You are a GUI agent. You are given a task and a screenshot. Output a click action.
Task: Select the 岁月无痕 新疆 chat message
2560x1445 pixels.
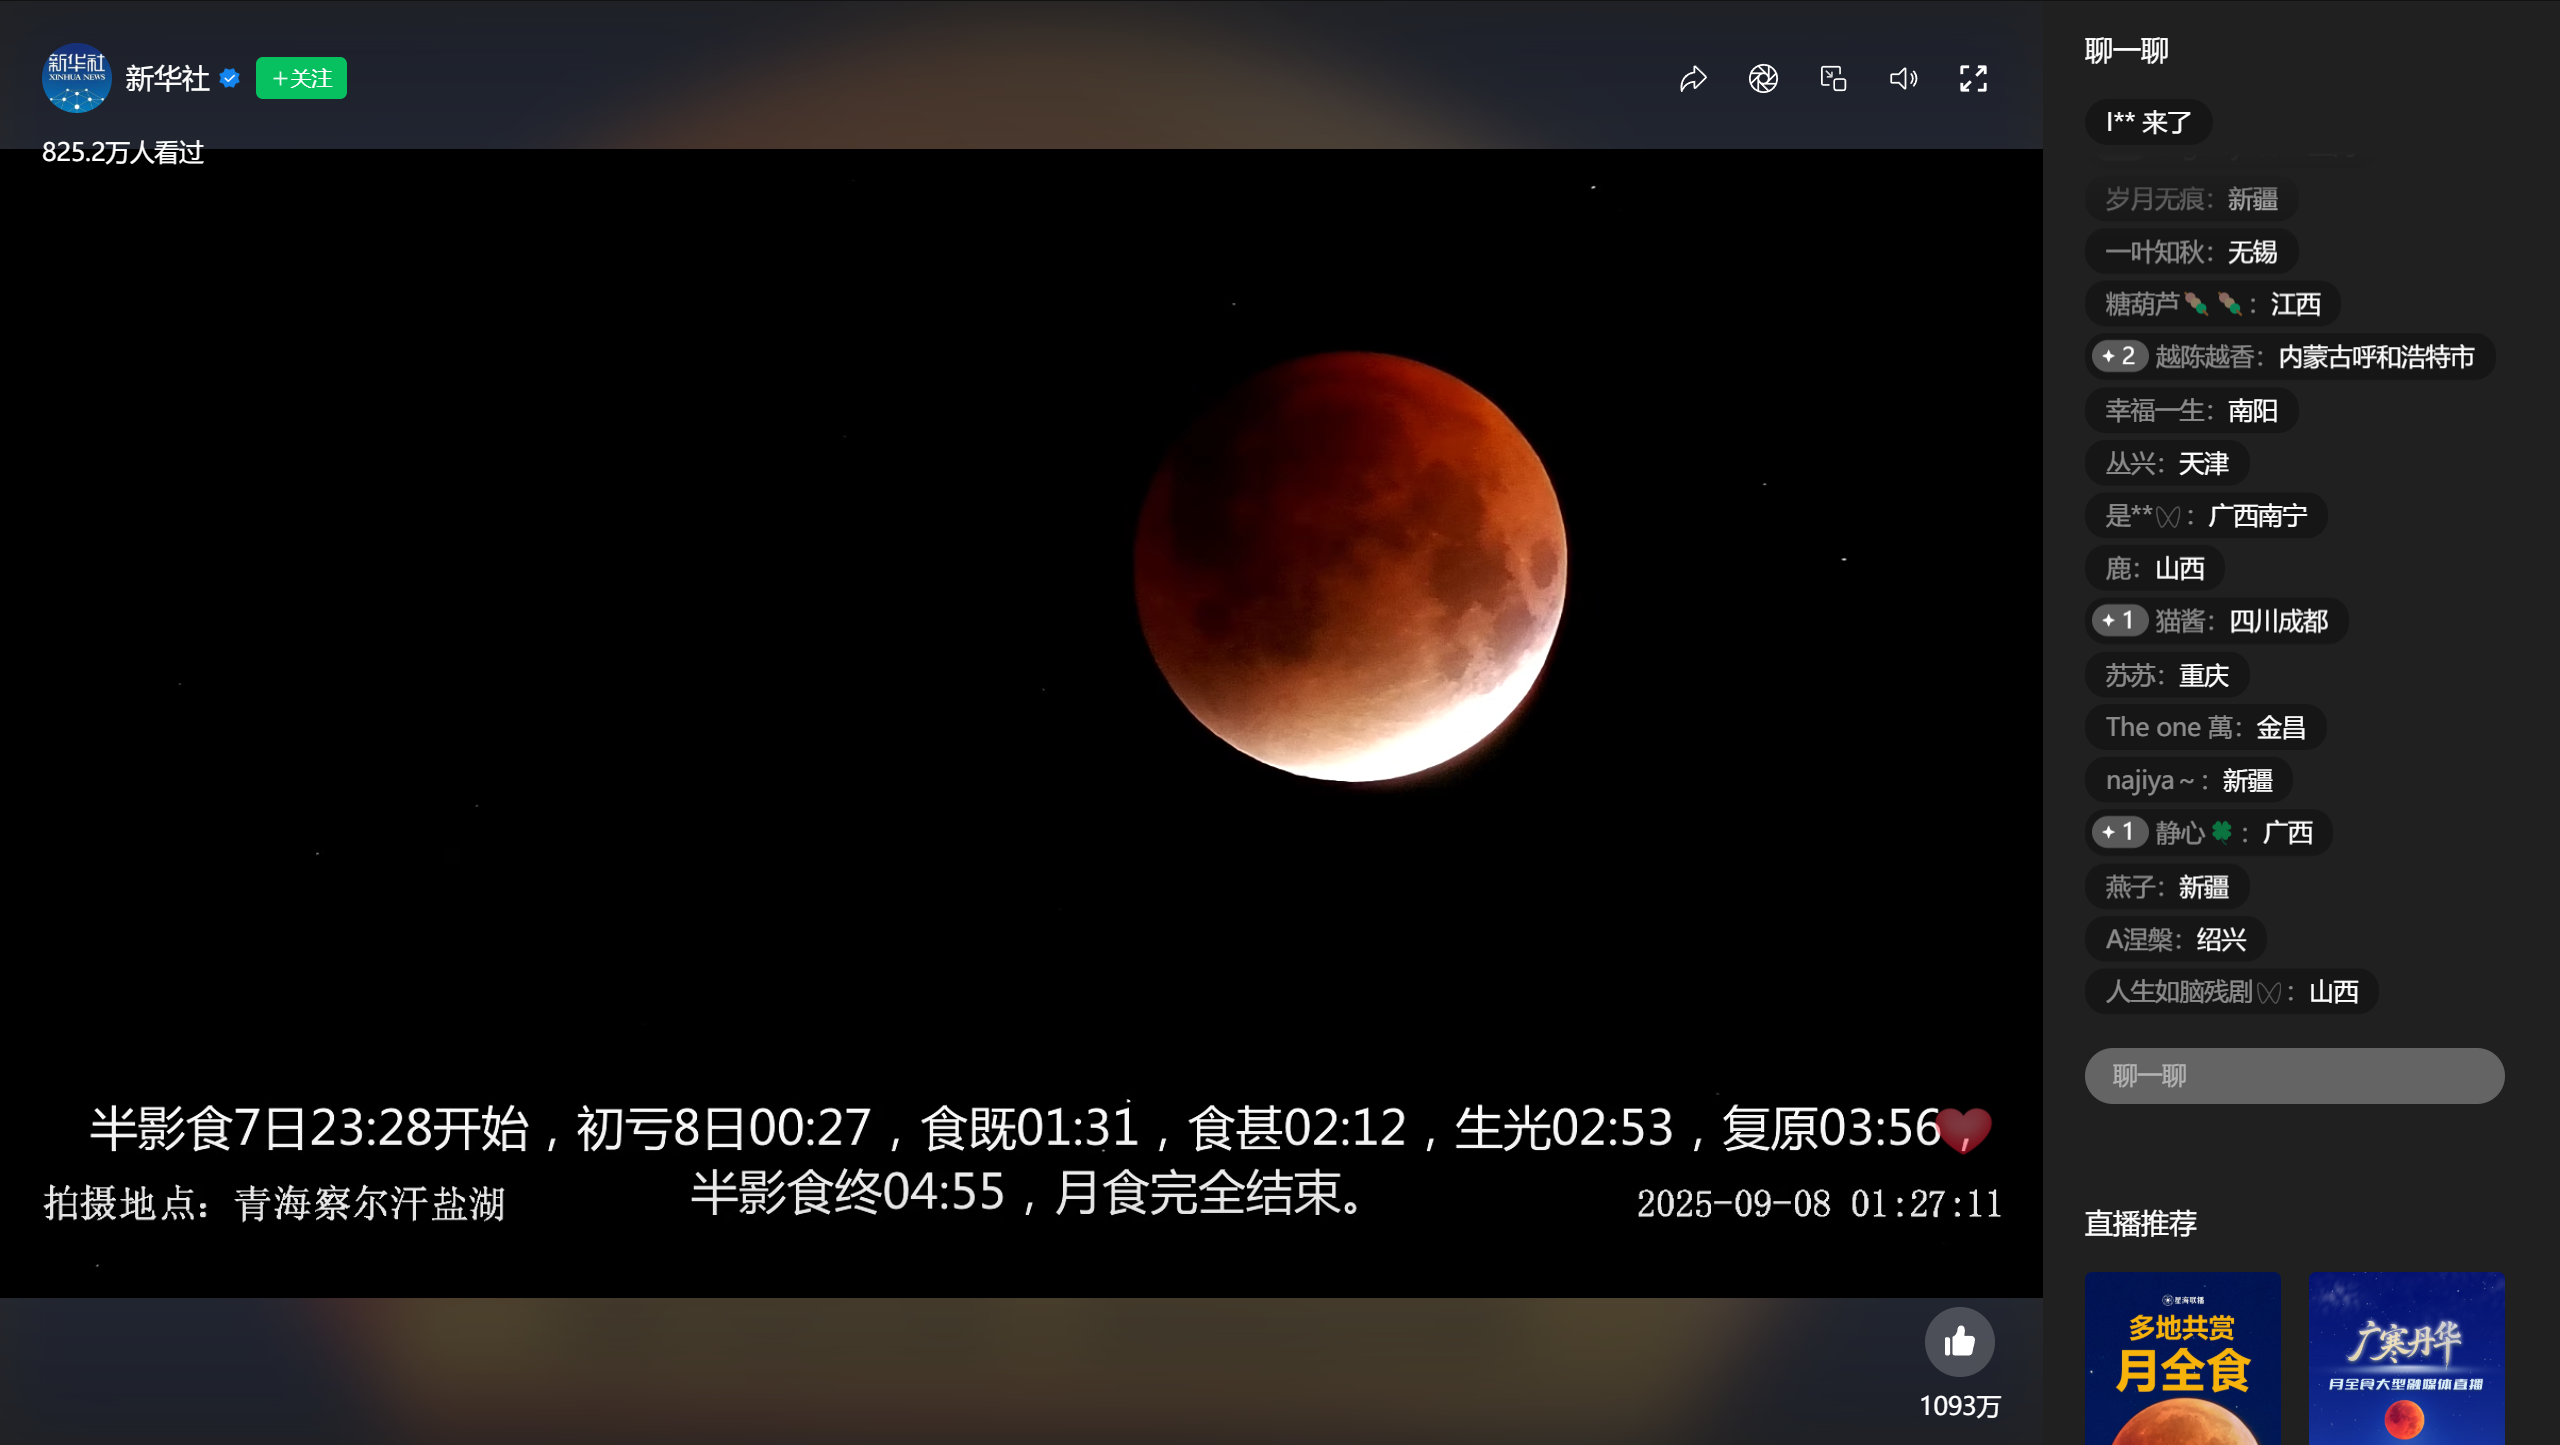(2191, 199)
